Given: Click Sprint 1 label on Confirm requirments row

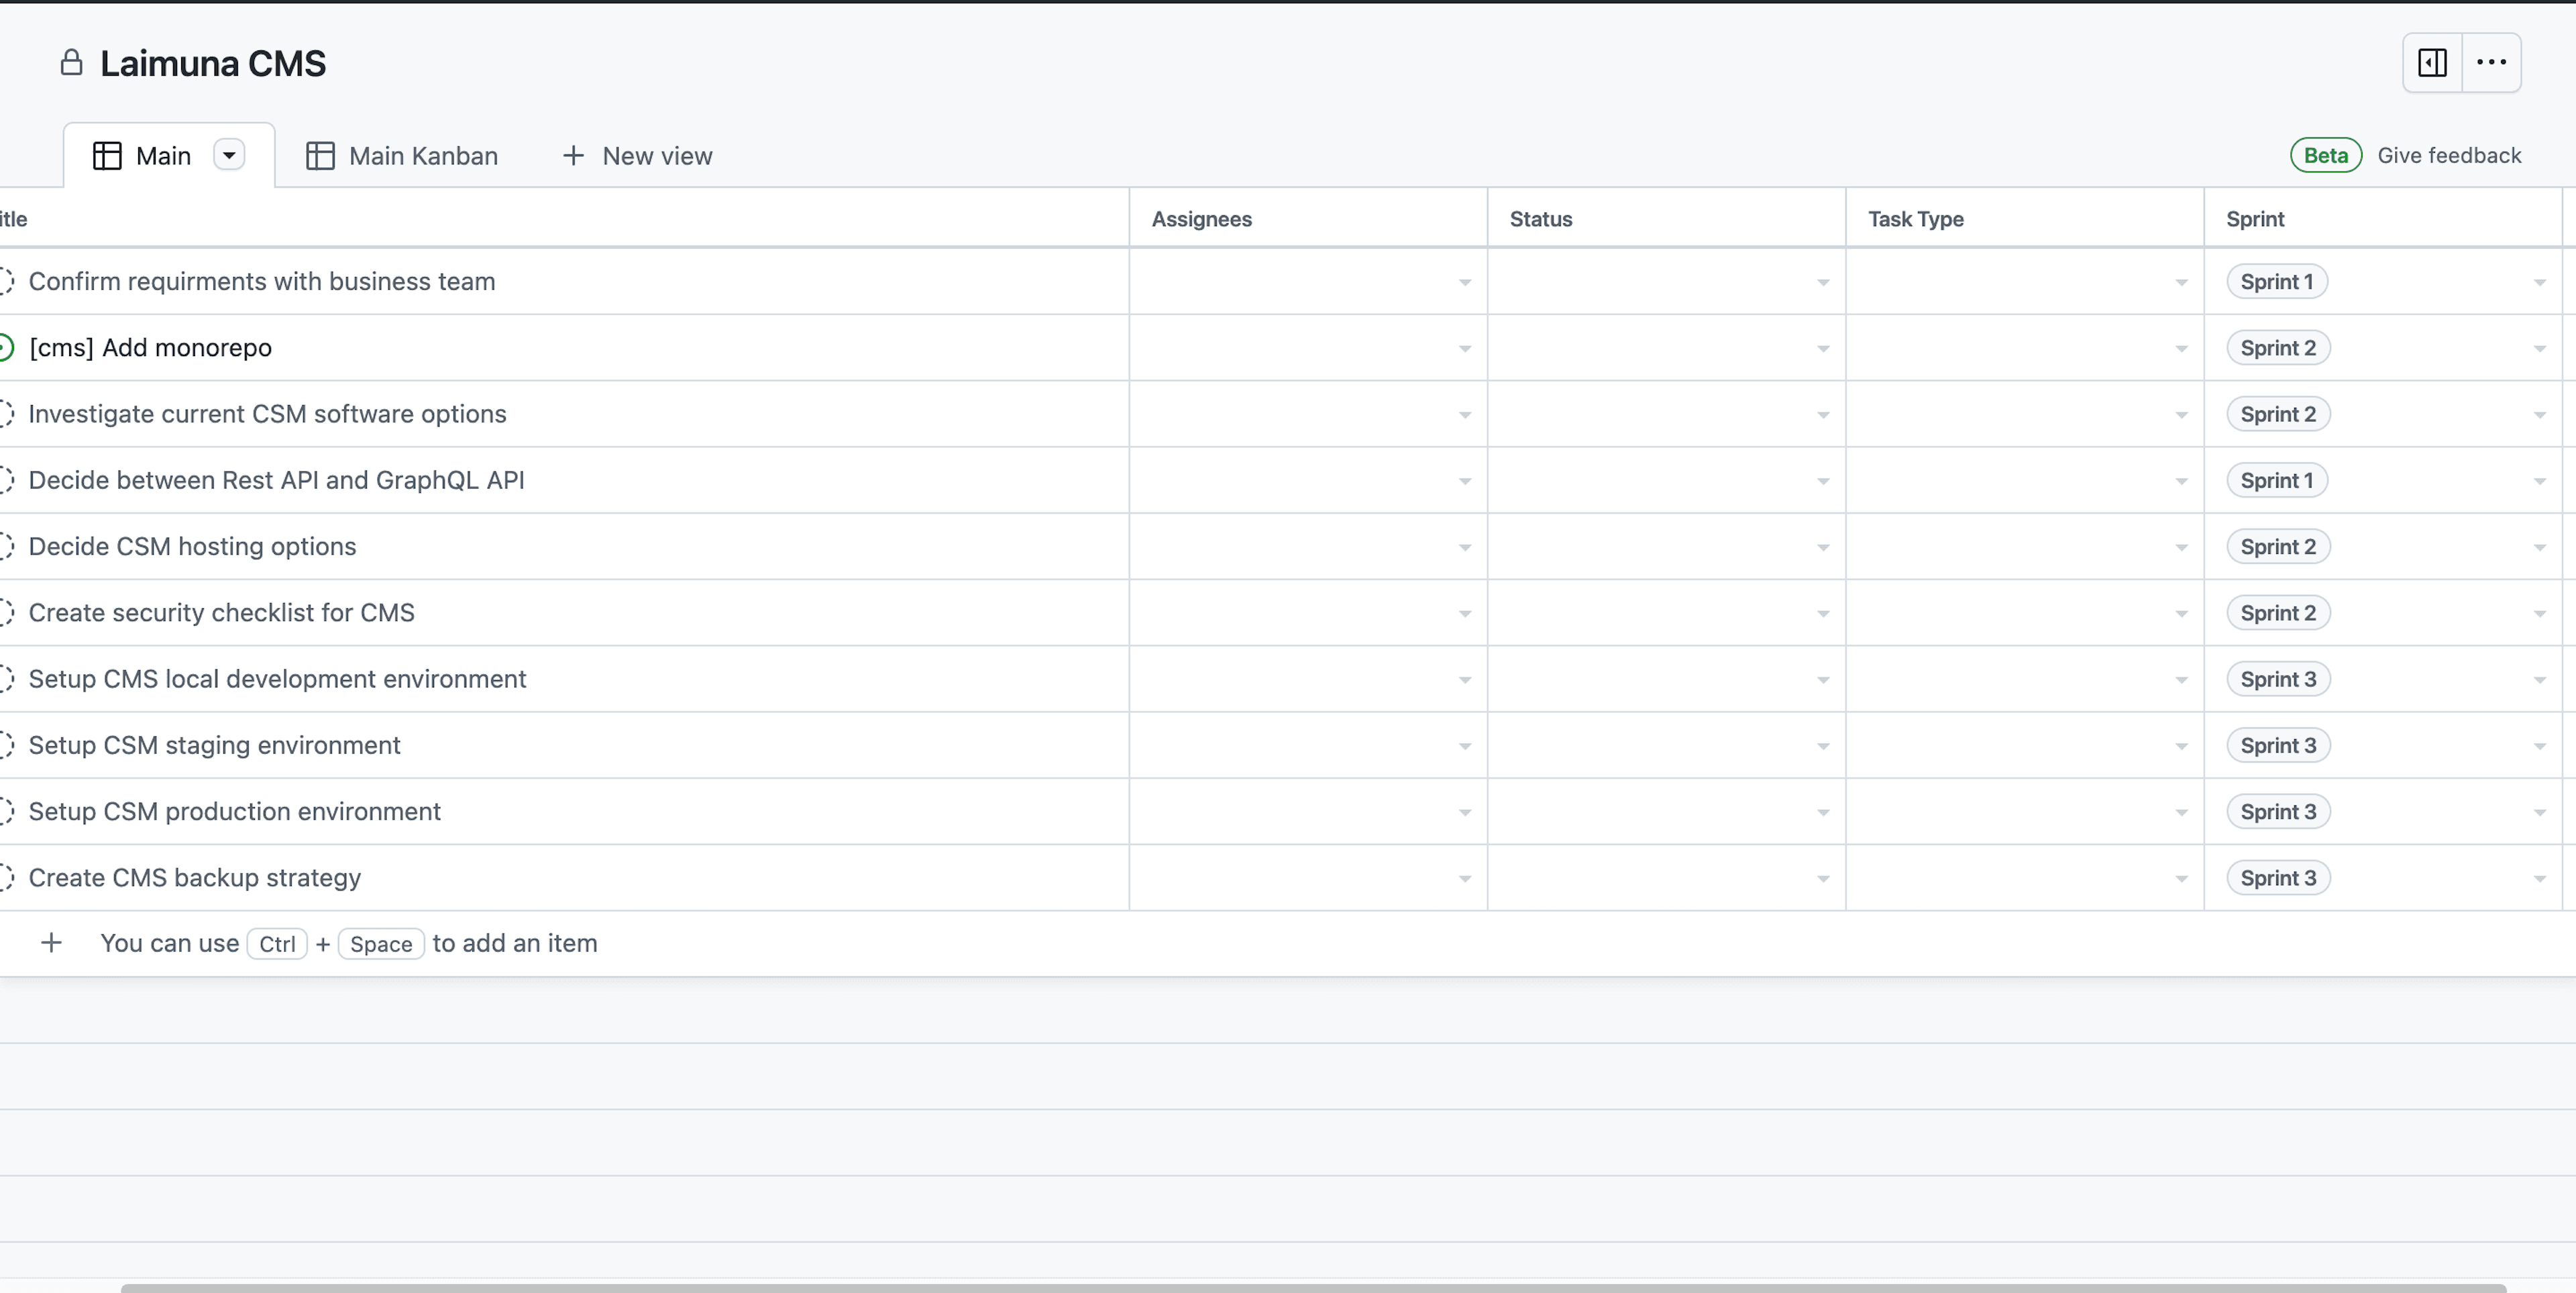Looking at the screenshot, I should pyautogui.click(x=2276, y=282).
